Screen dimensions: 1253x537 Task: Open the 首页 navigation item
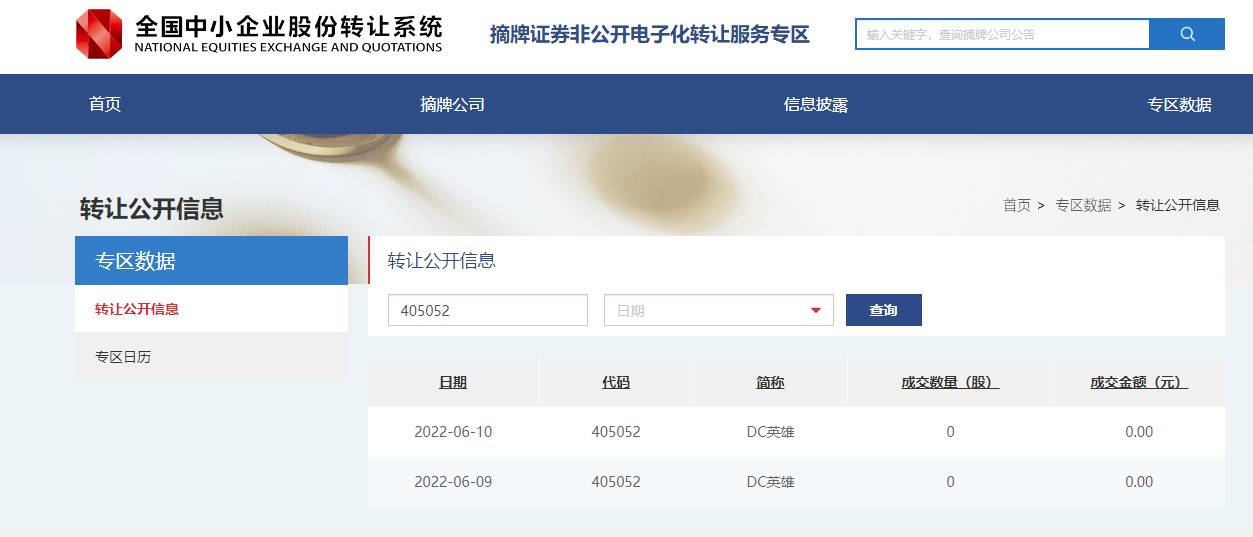[105, 104]
